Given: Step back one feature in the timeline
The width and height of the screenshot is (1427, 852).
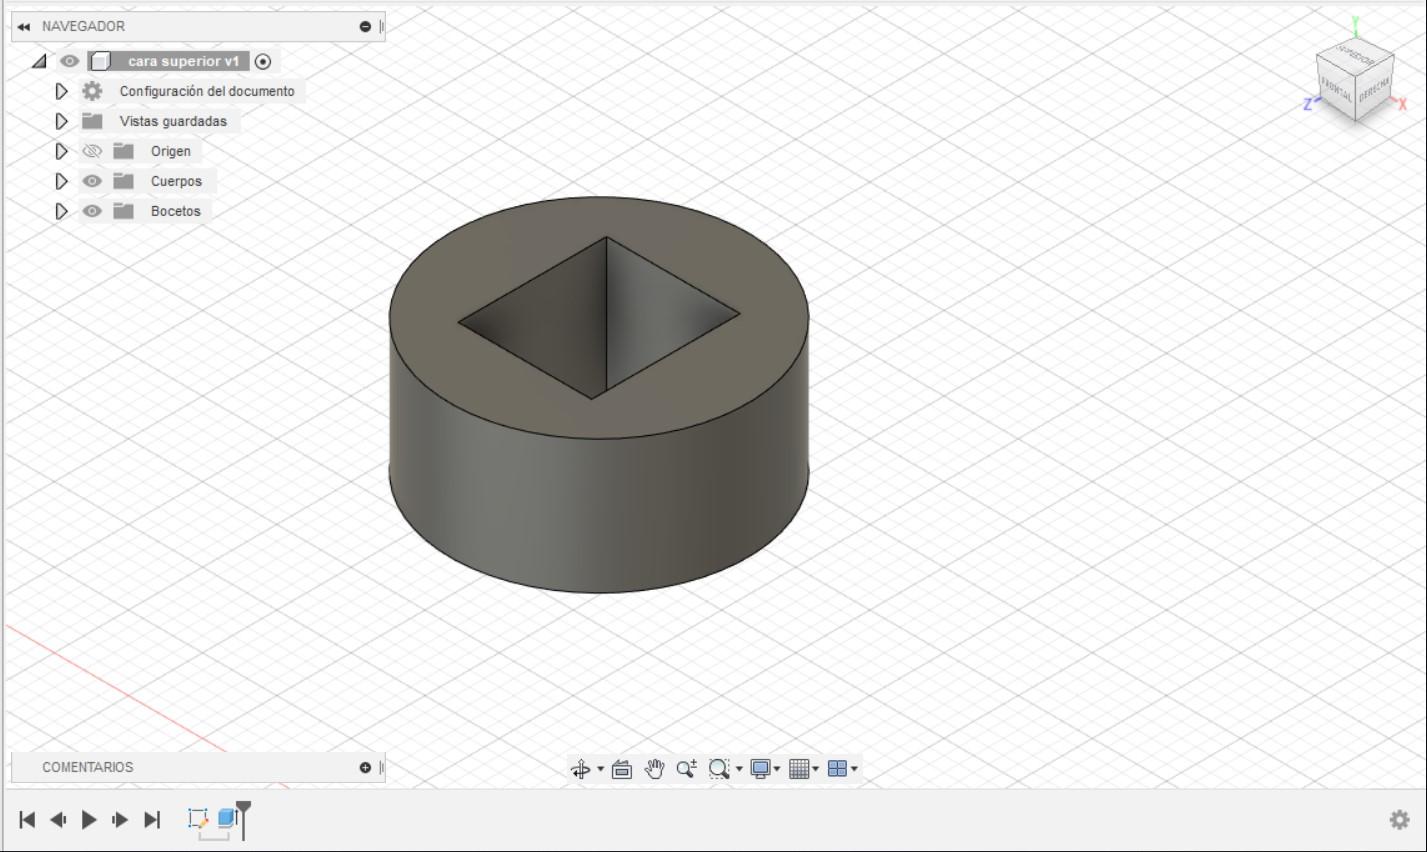Looking at the screenshot, I should click(58, 820).
